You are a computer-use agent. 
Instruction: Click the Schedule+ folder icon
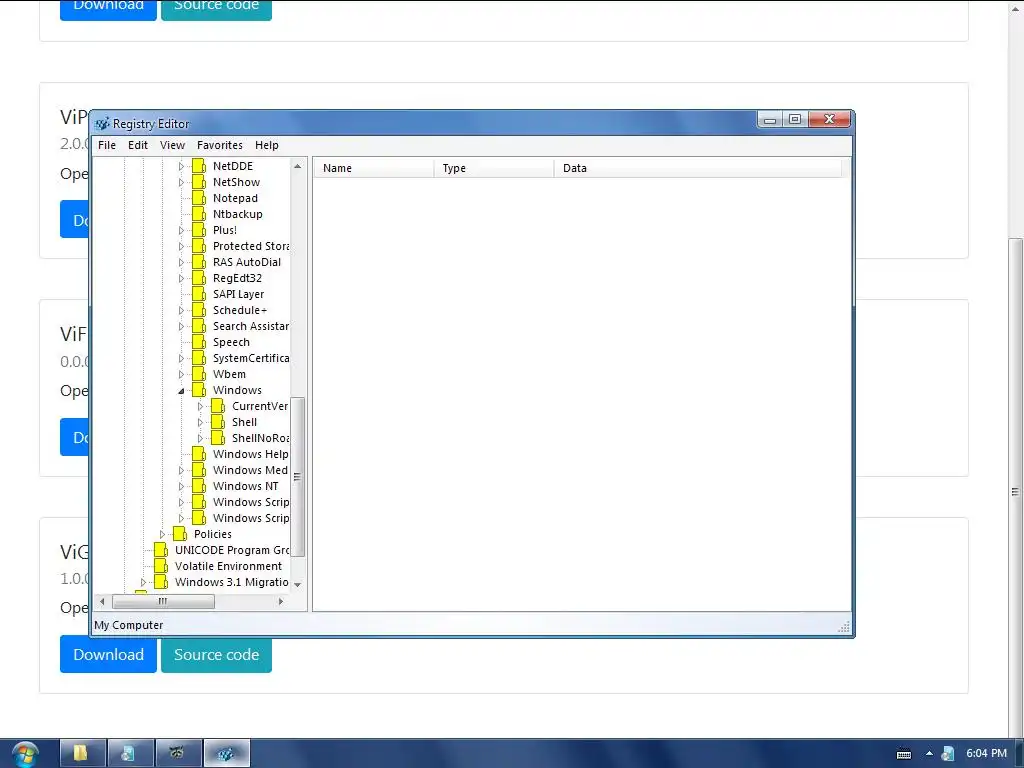199,310
